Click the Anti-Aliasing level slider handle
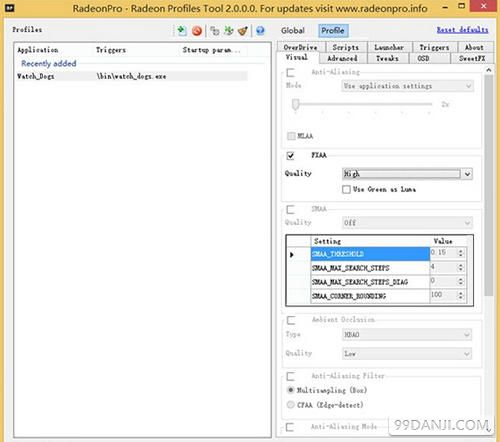This screenshot has height=442, width=500. pyautogui.click(x=295, y=104)
